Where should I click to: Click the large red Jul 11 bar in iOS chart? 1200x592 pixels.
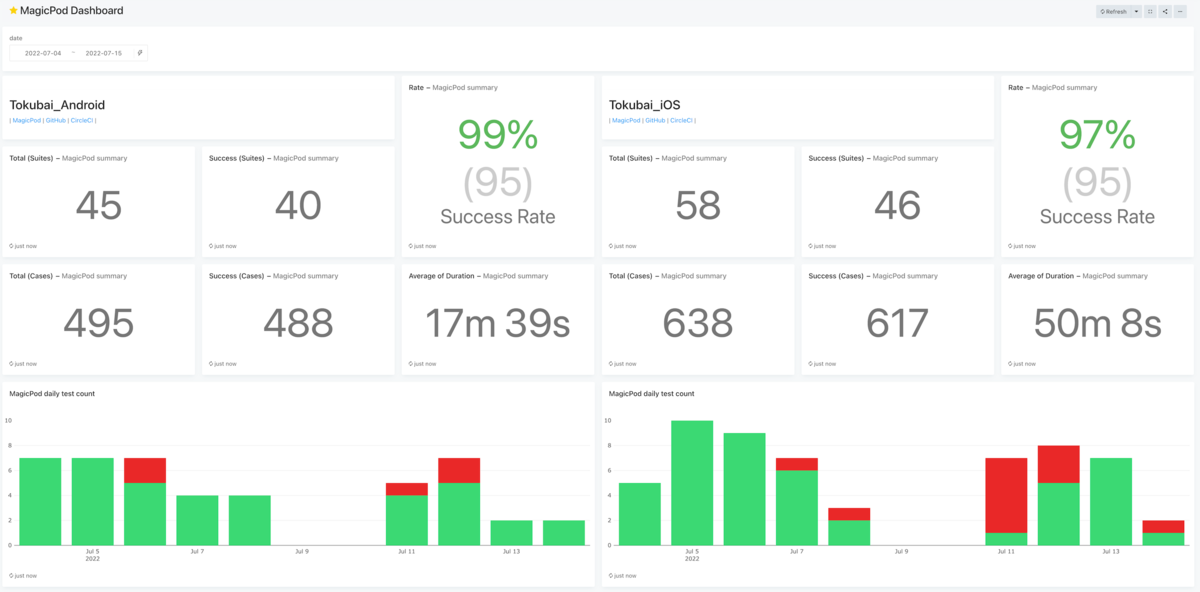point(1006,495)
